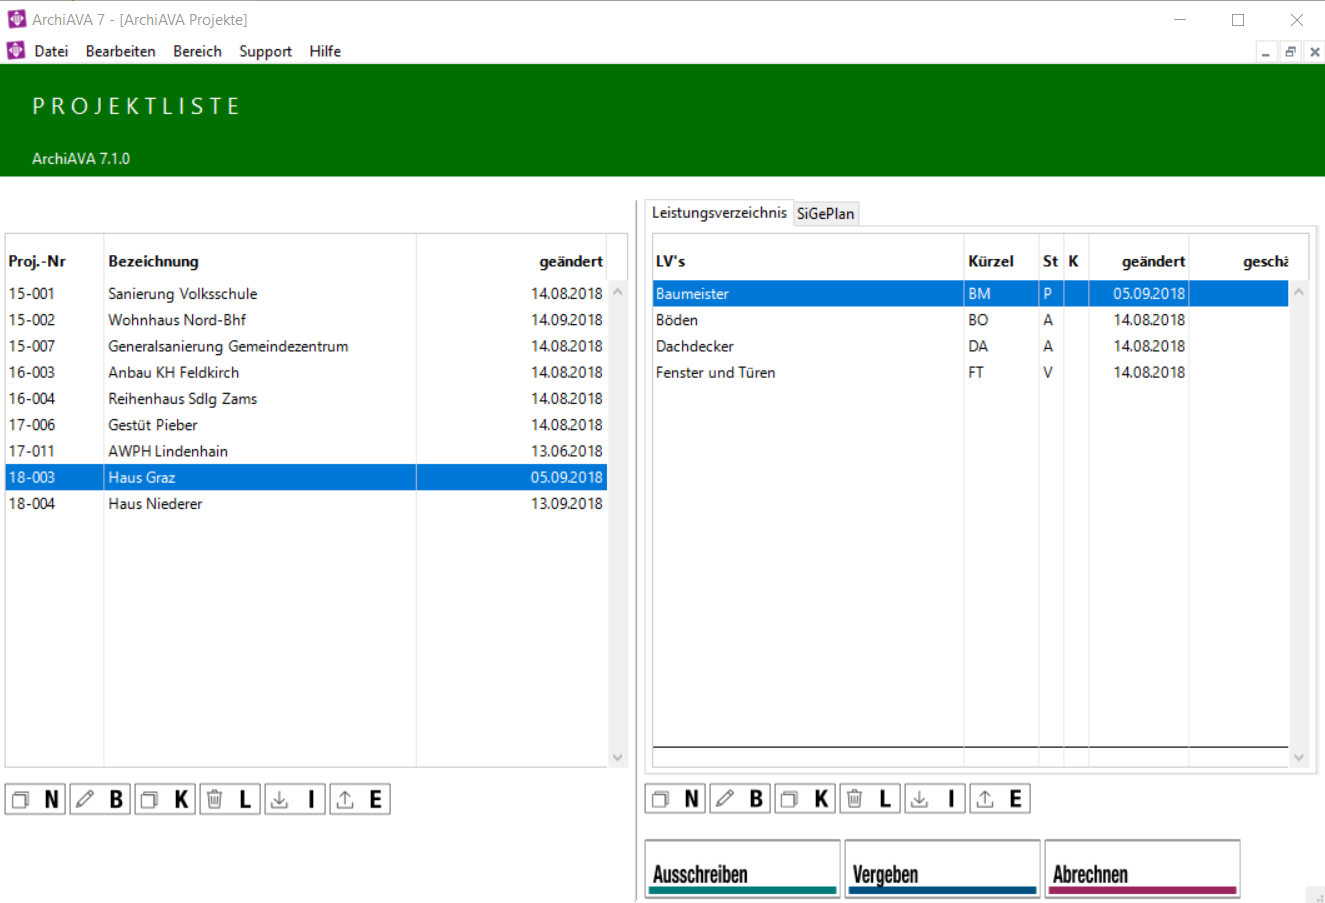Select the Fenster und Türen LV row
The width and height of the screenshot is (1325, 903).
click(x=970, y=372)
